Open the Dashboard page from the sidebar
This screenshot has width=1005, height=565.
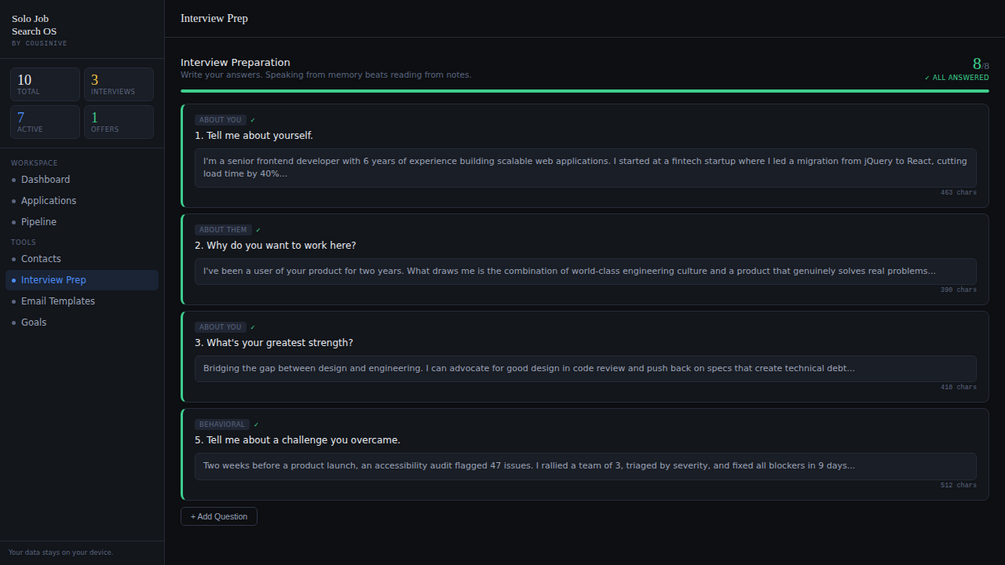click(45, 180)
